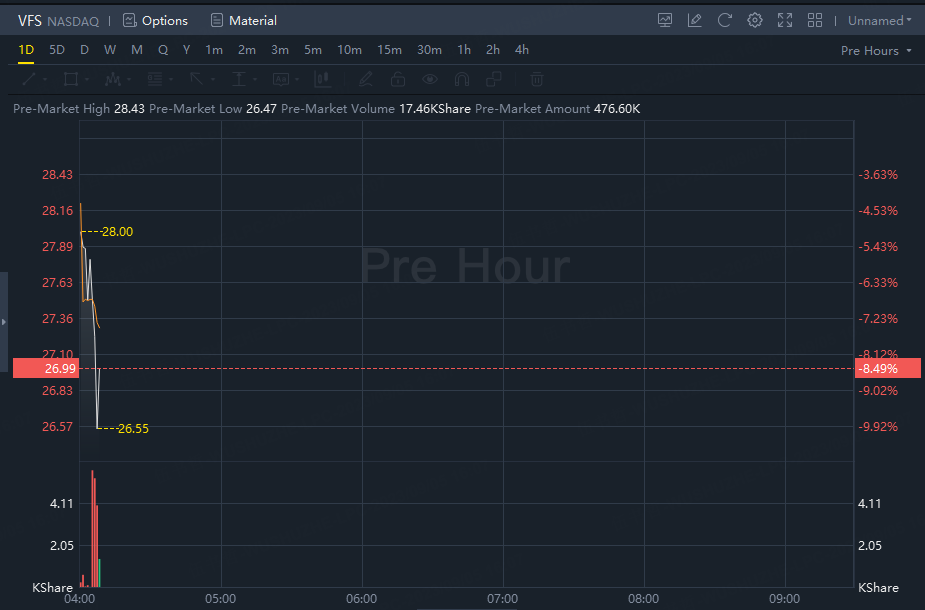Refresh the chart with the reload icon
Image resolution: width=925 pixels, height=610 pixels.
725,21
